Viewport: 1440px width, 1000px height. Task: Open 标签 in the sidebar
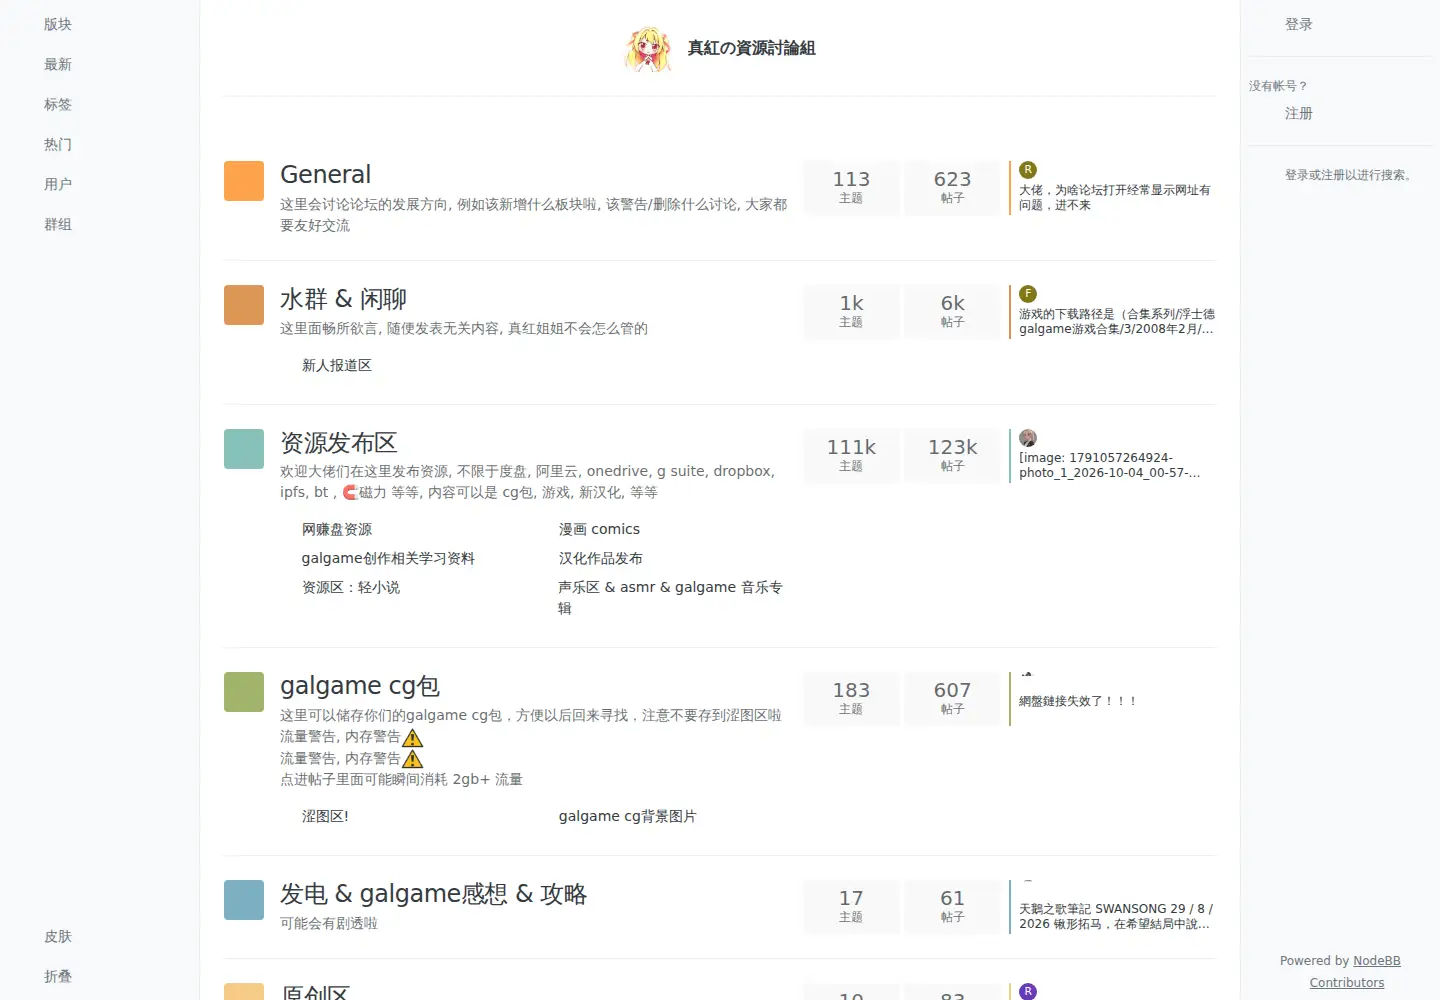58,104
